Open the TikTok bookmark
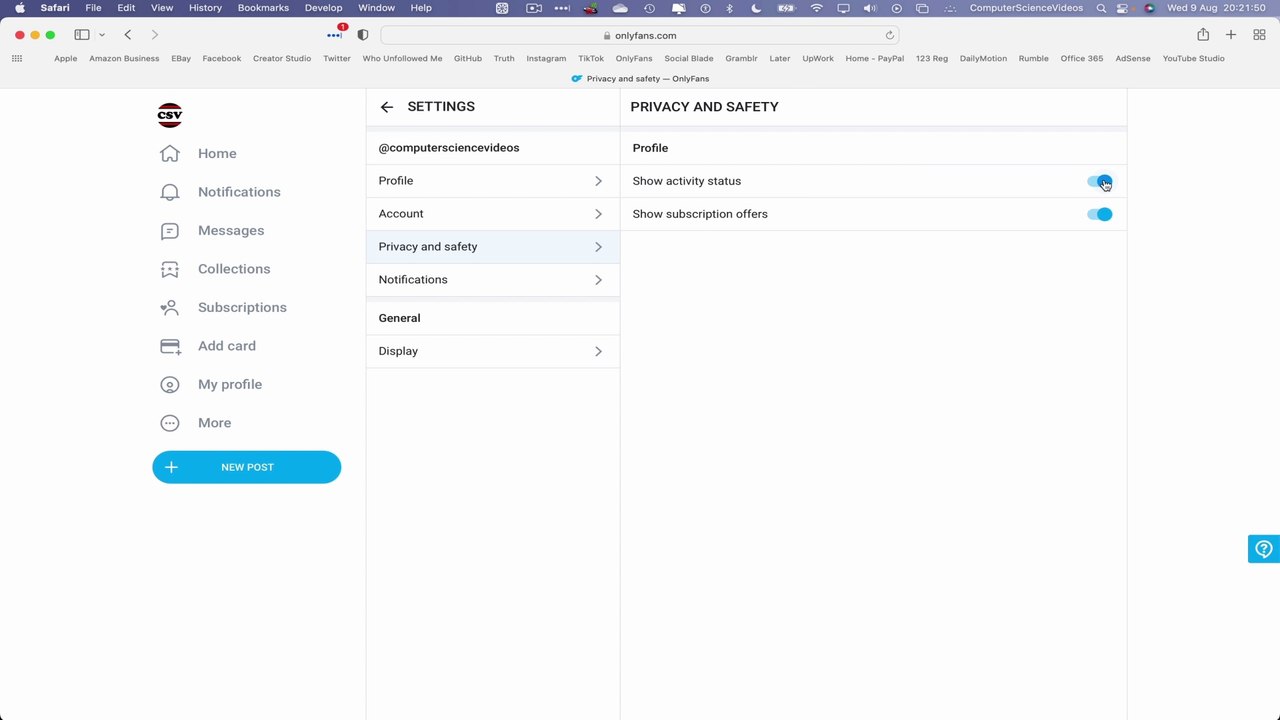 point(591,58)
